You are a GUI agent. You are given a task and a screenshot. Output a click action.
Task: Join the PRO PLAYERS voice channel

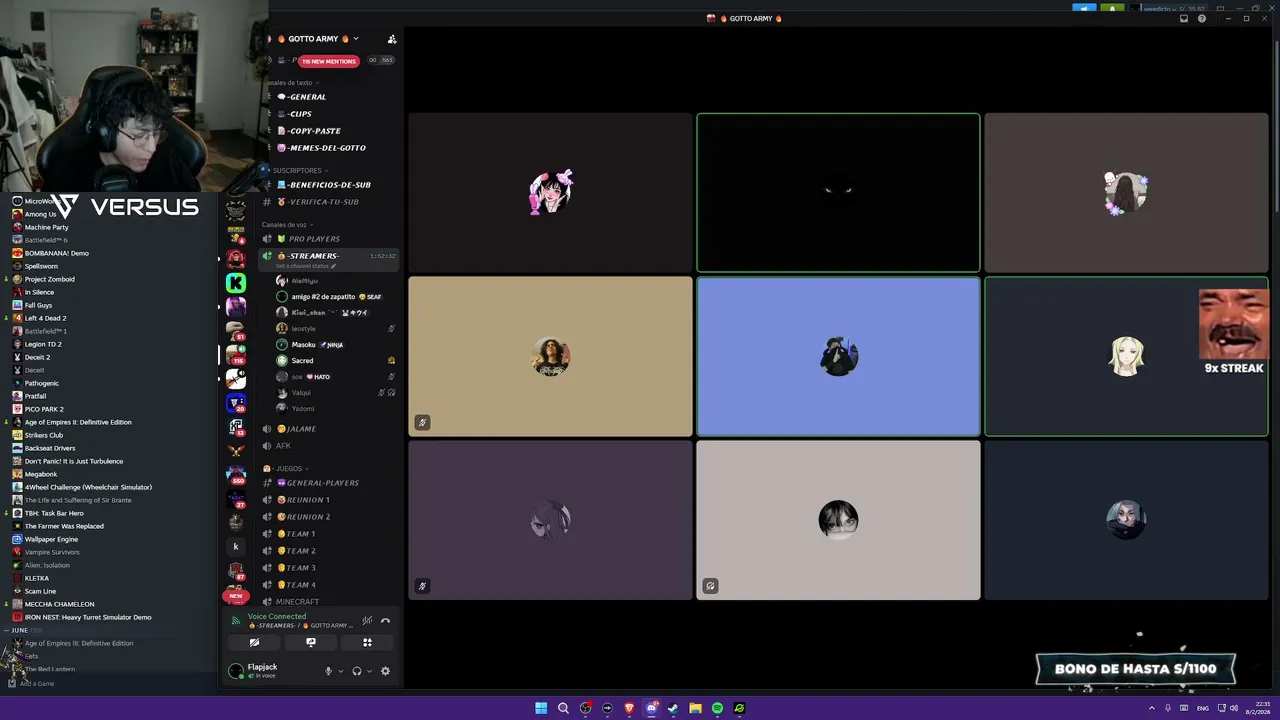tap(314, 239)
